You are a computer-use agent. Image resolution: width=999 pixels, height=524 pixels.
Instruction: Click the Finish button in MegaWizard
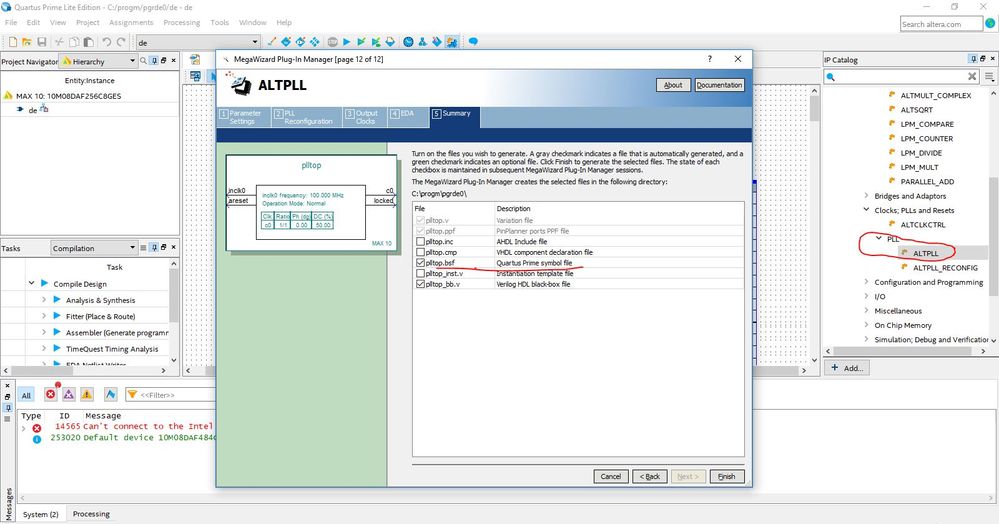point(727,476)
